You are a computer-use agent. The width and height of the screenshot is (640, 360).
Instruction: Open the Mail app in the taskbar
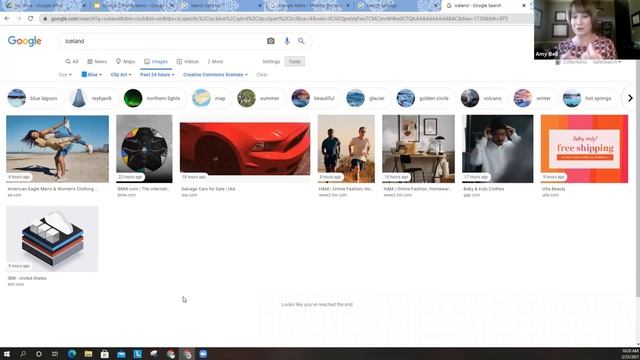pos(121,354)
